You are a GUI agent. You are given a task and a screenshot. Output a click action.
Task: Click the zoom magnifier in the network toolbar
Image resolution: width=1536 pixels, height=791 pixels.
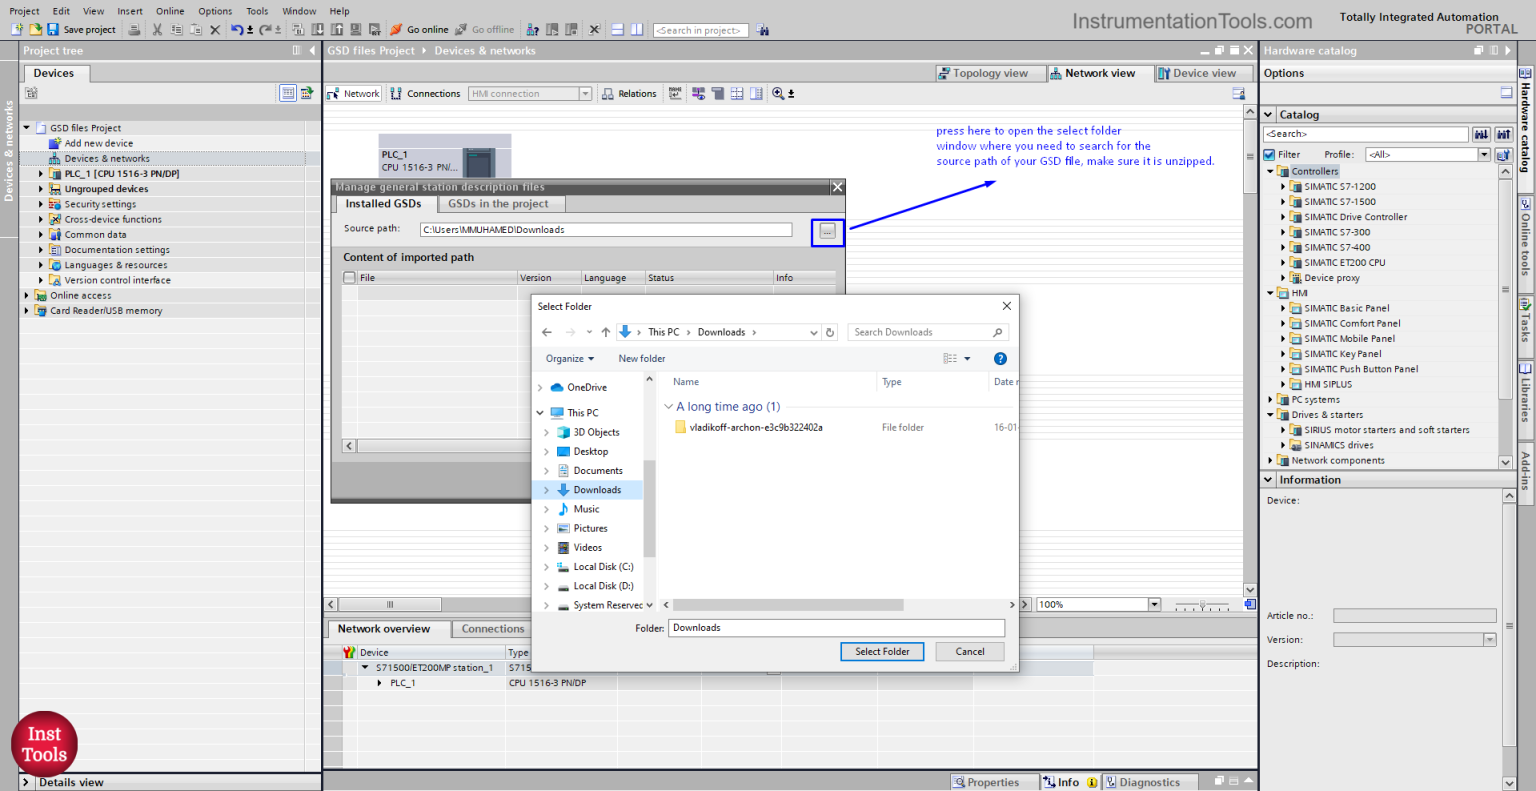778,94
